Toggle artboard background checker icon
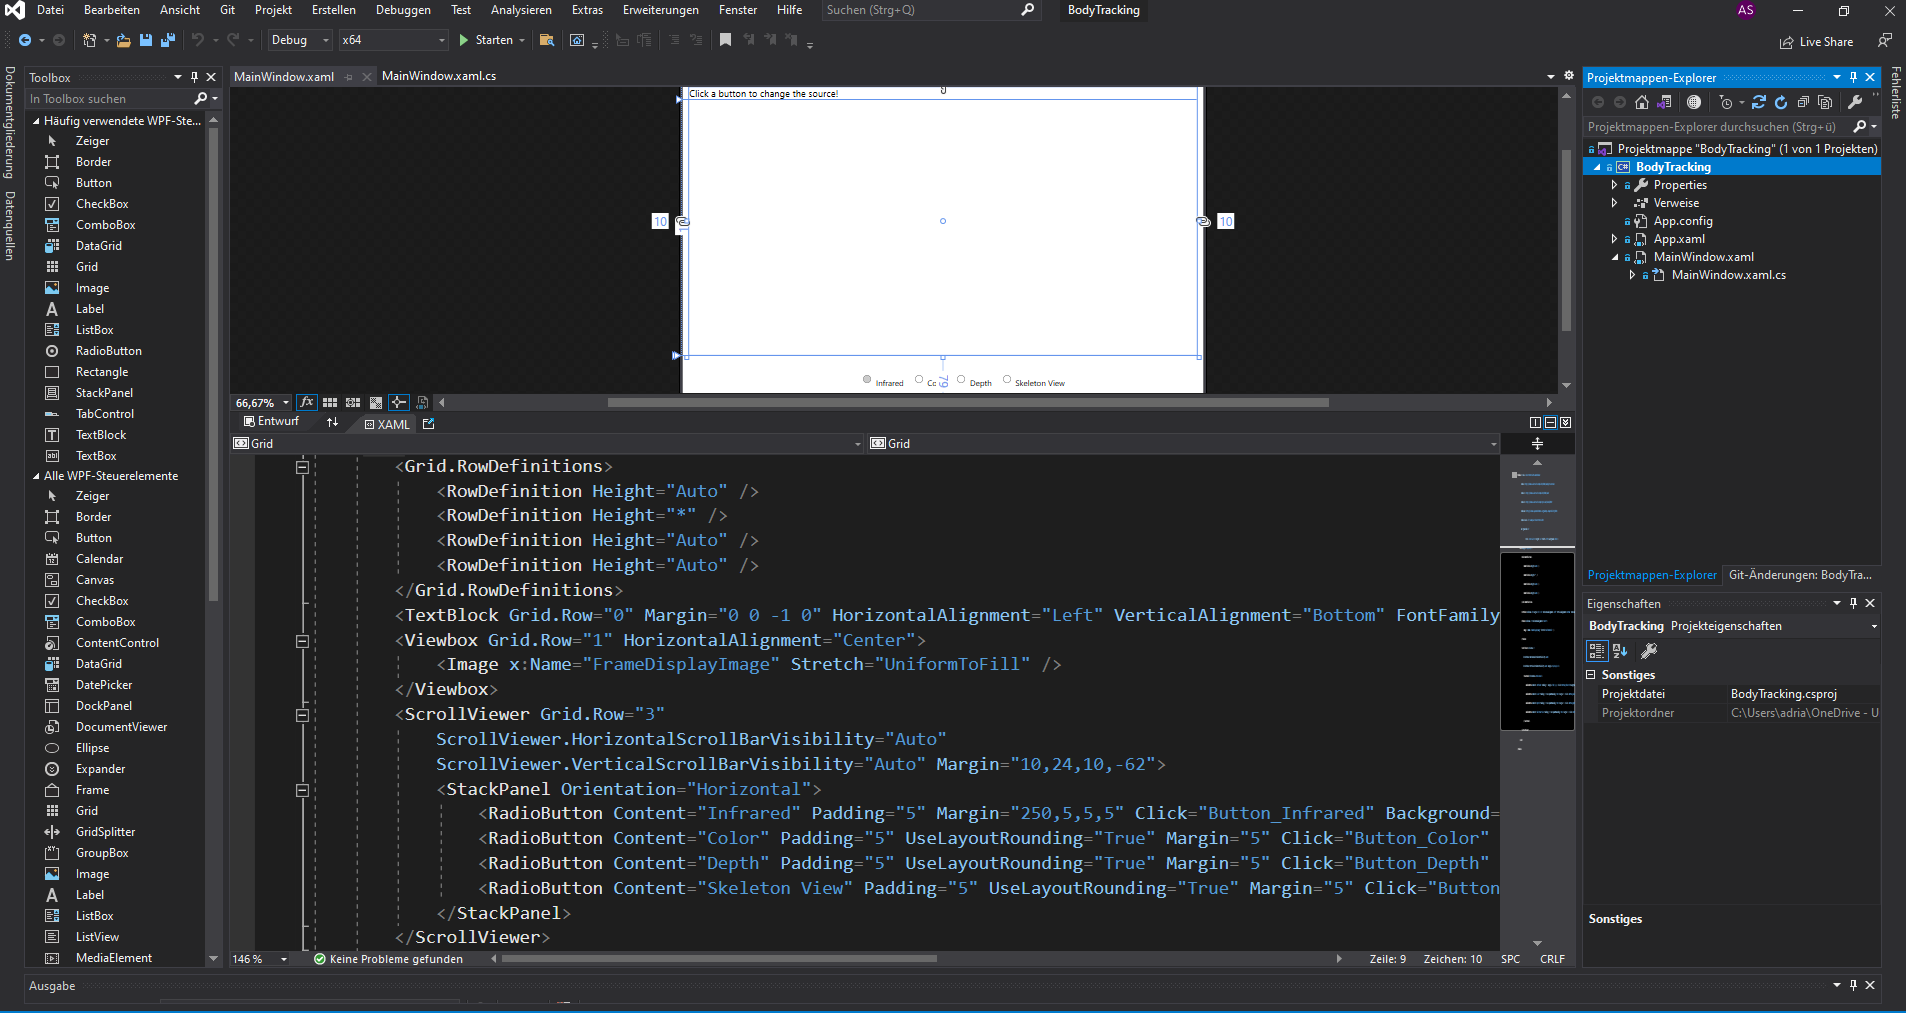This screenshot has width=1906, height=1013. coord(376,402)
